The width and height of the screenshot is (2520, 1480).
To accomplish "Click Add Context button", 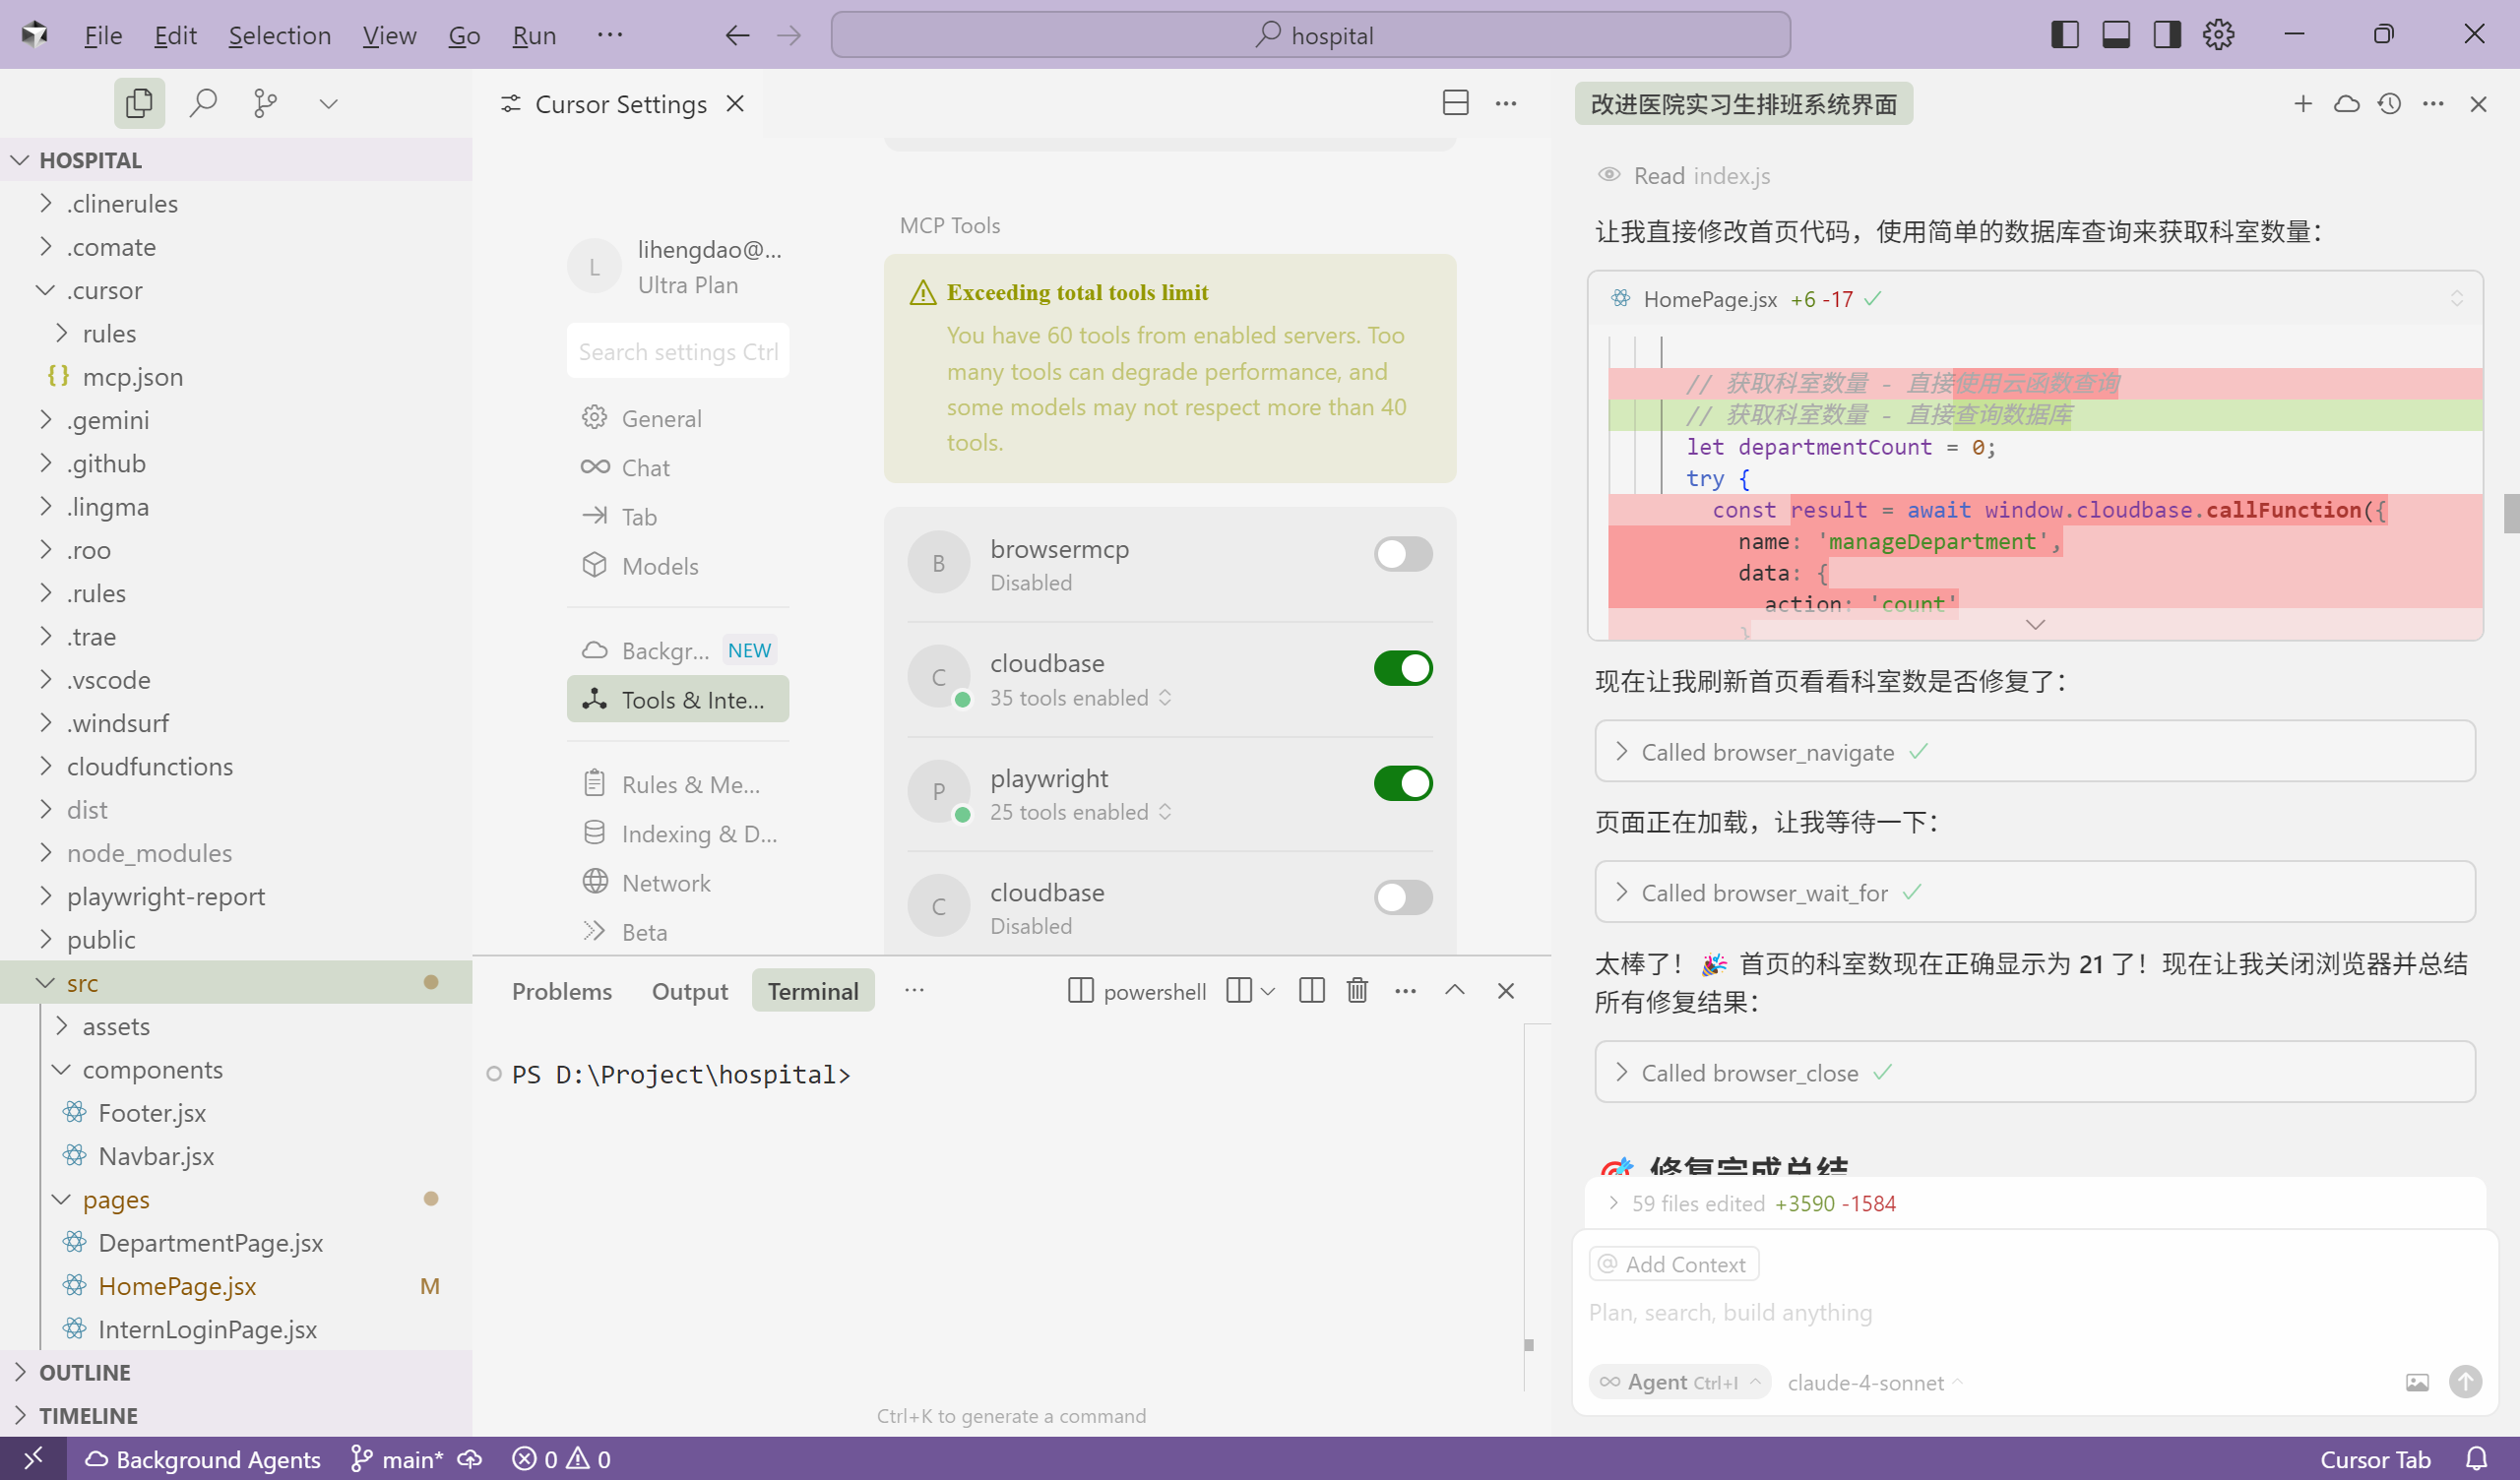I will (1673, 1264).
